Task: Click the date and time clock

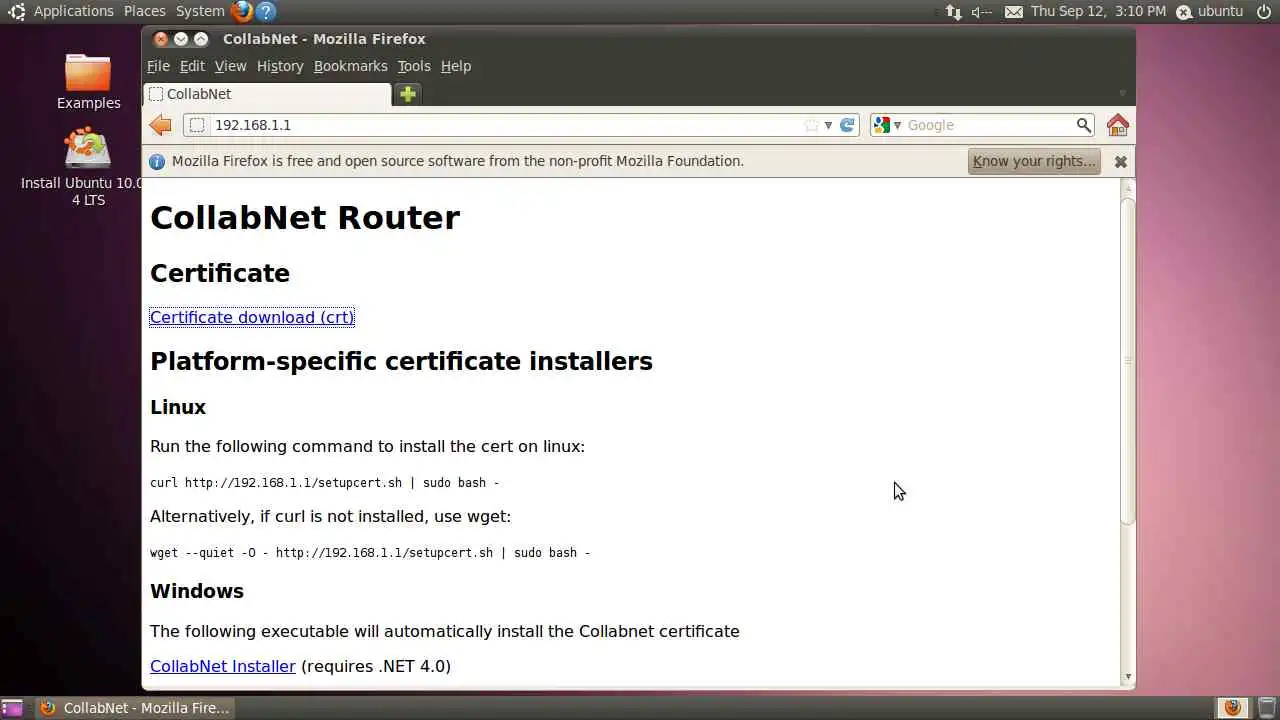Action: (1098, 12)
